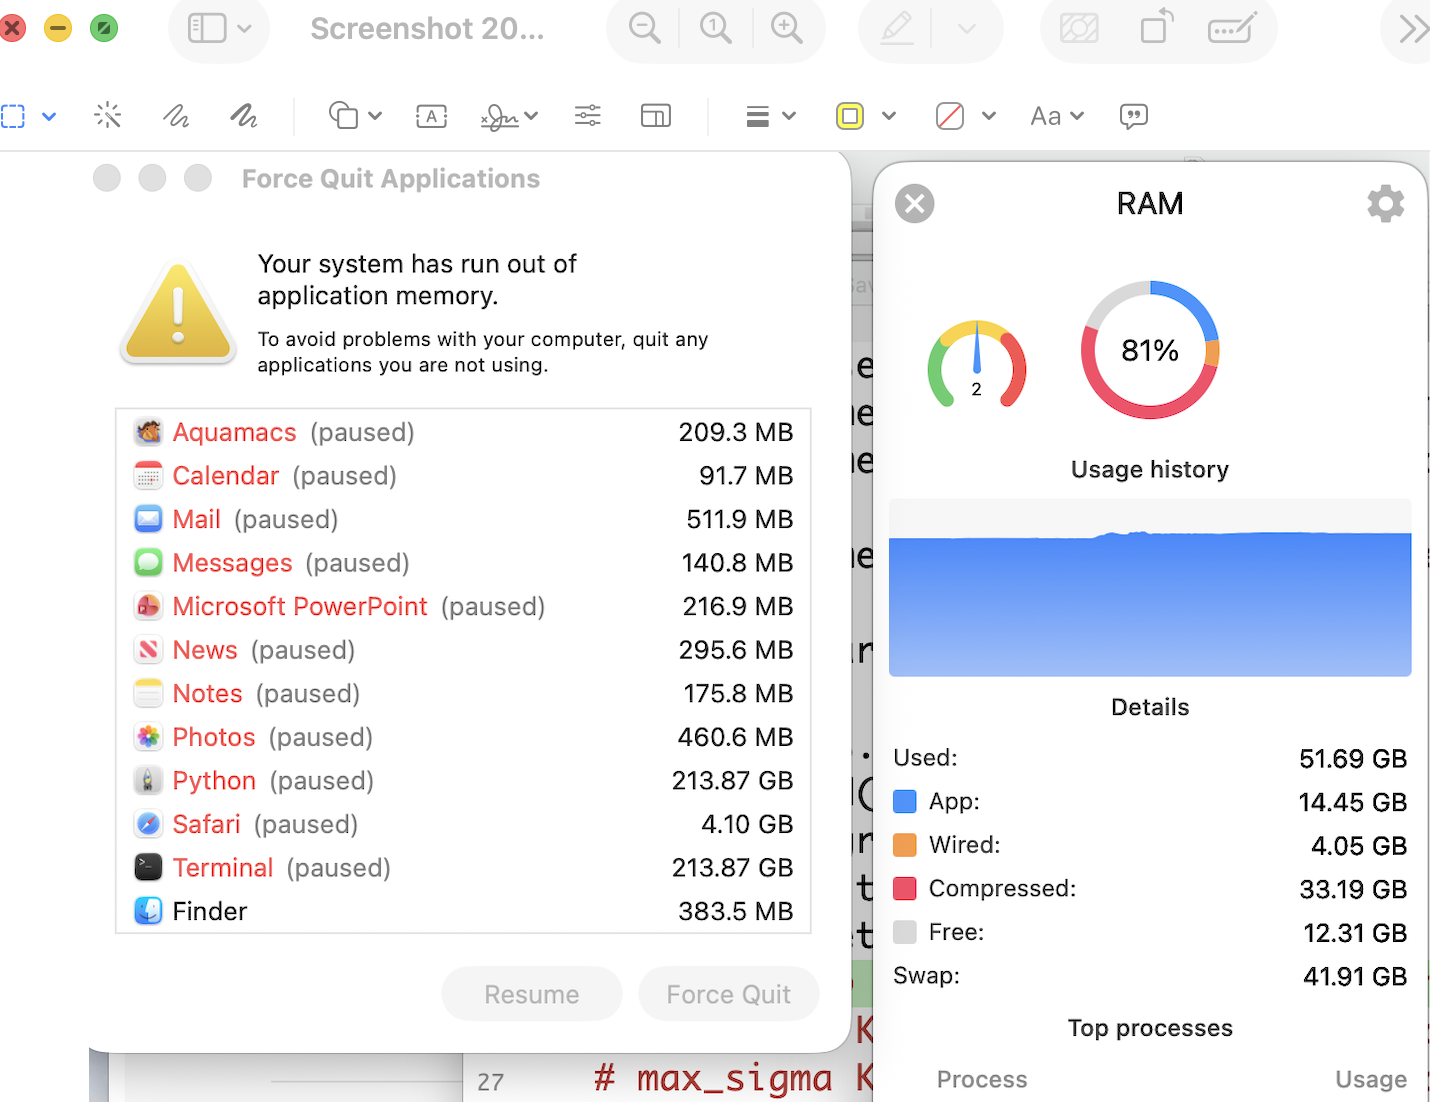Click the Top processes heading
The image size is (1430, 1102).
1150,1028
